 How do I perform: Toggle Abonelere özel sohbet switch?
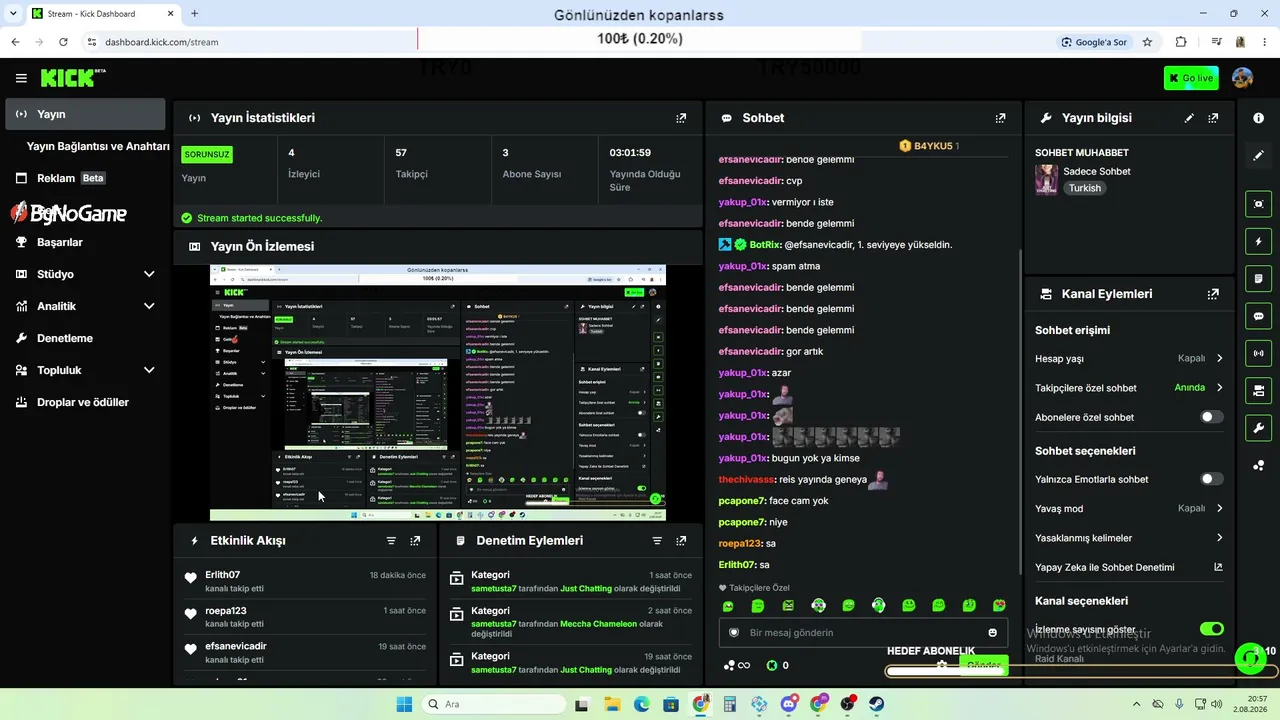[x=1211, y=417]
